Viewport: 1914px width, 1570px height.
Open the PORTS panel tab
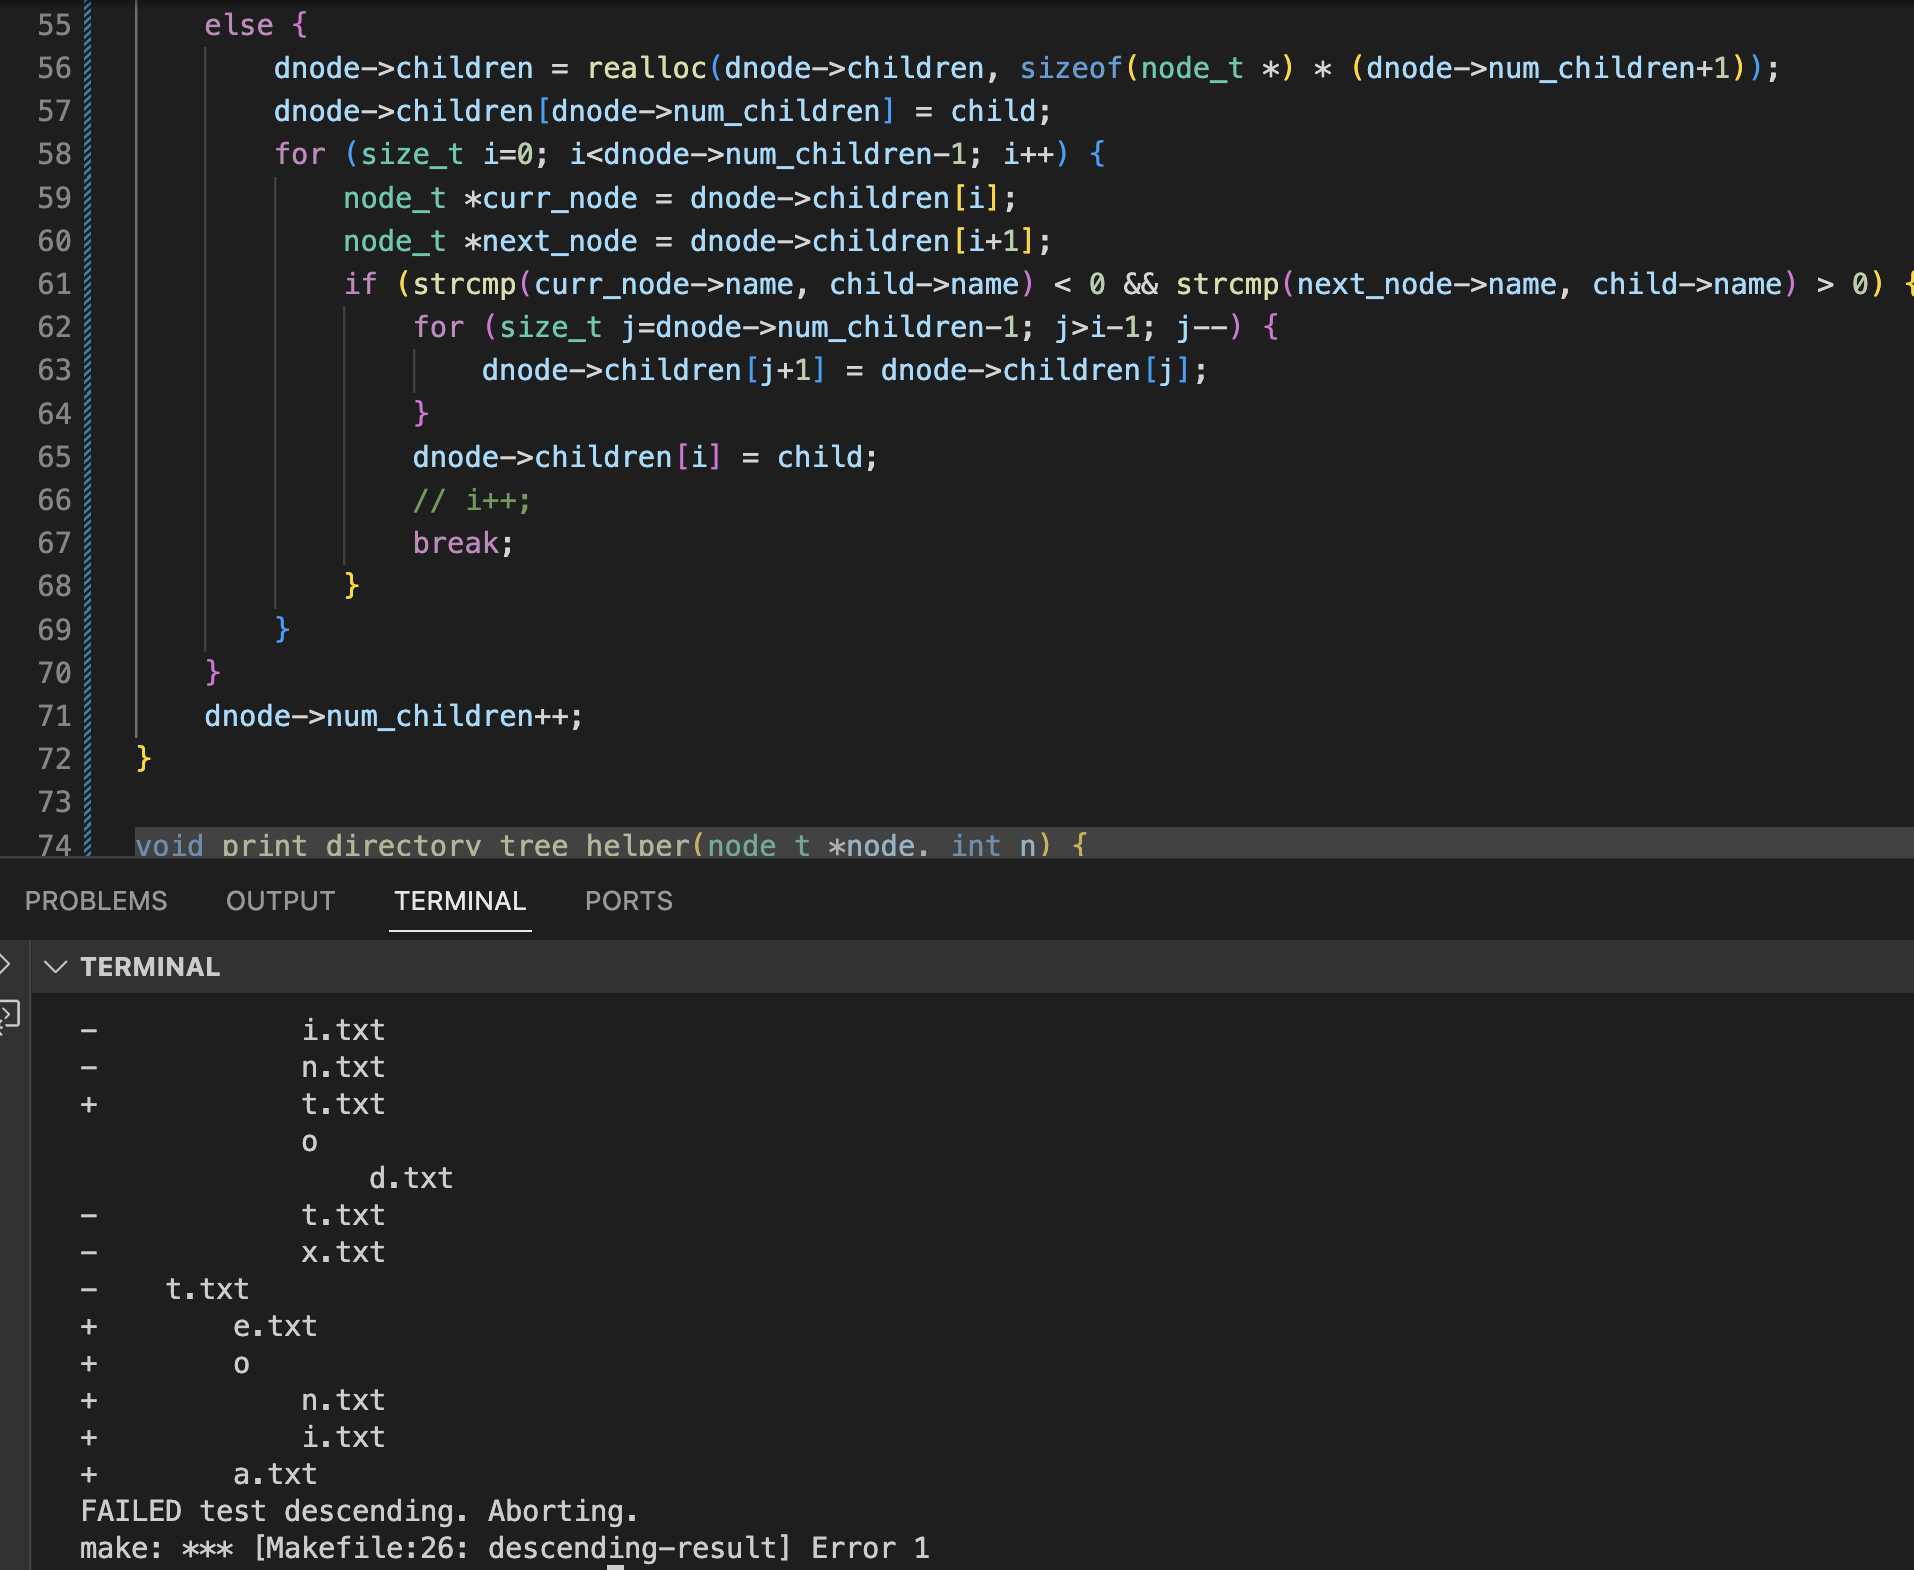[x=628, y=901]
